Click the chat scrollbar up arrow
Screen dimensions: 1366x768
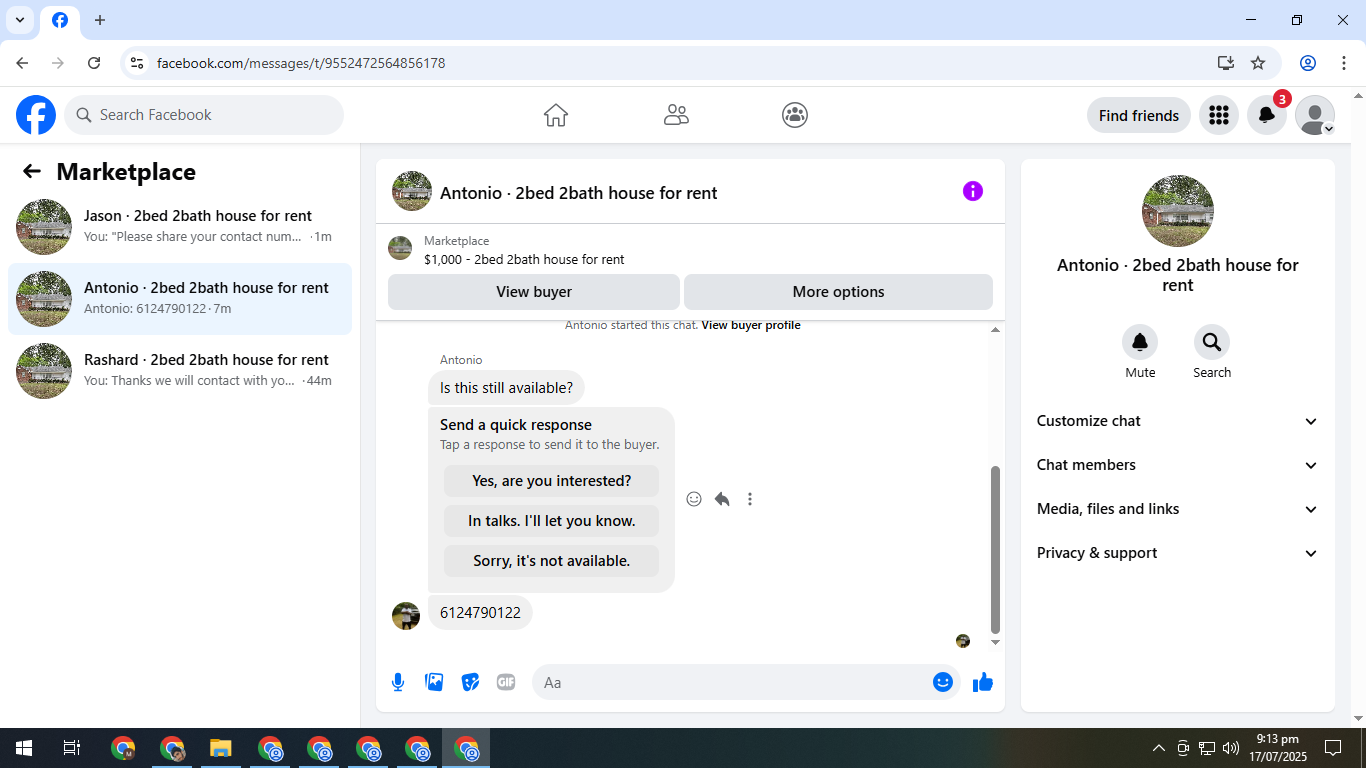point(995,330)
